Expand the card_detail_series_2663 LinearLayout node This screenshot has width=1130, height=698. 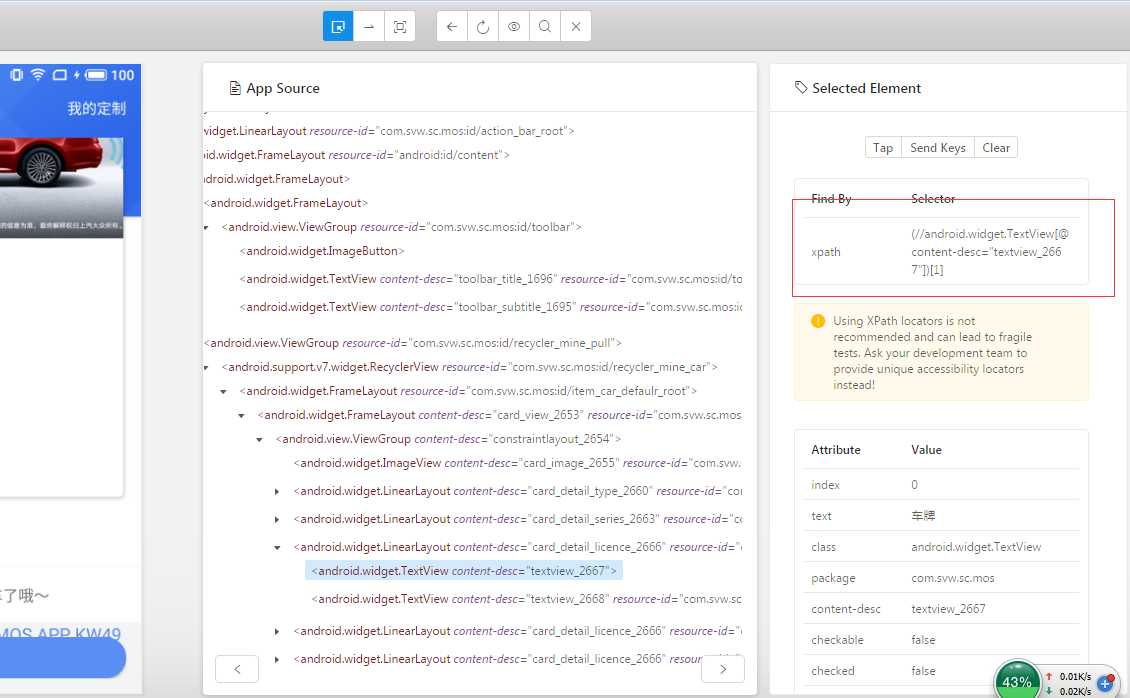277,519
